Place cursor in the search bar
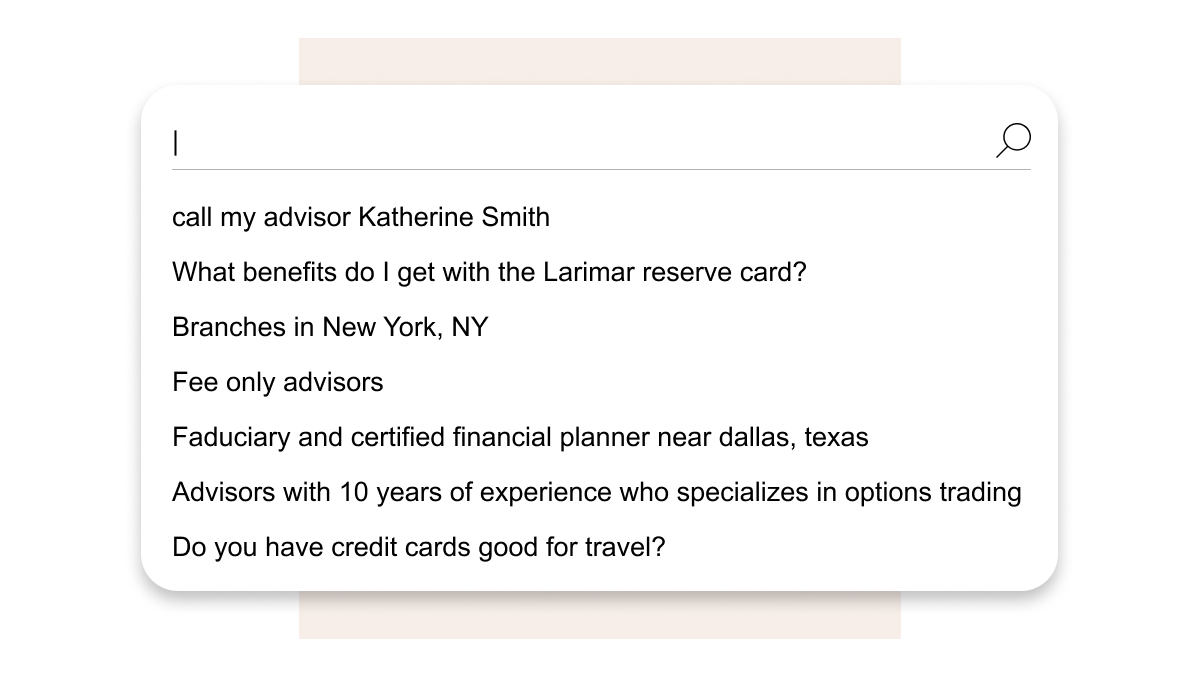 tap(582, 143)
